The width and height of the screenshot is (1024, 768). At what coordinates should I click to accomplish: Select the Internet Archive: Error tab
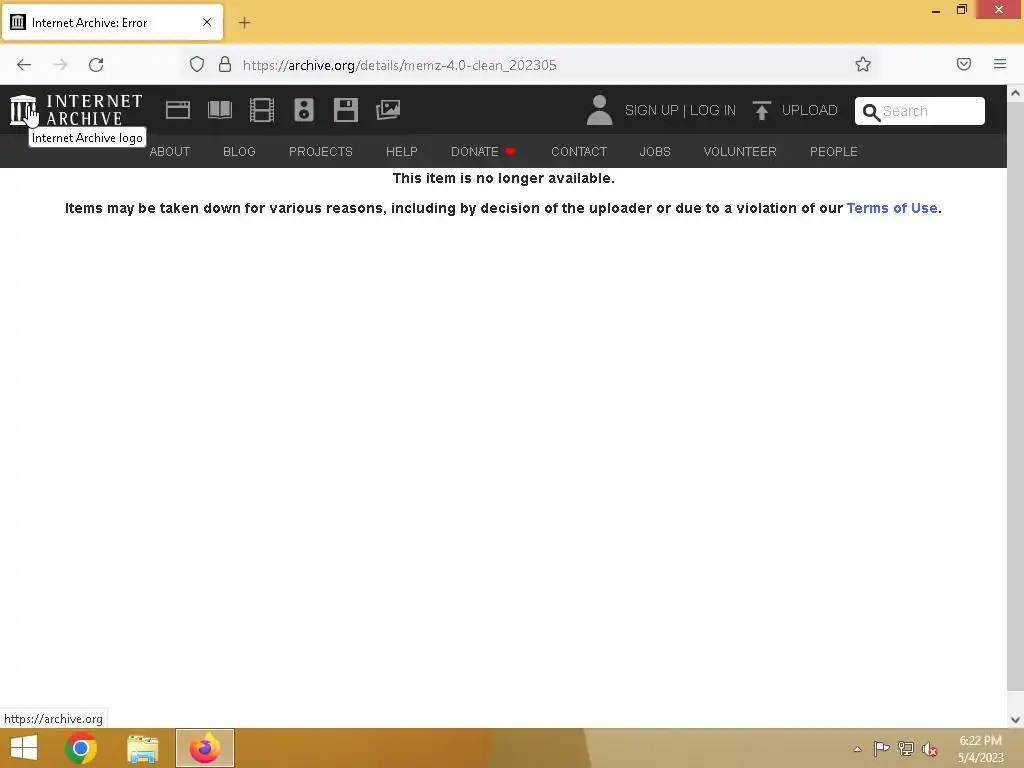[x=112, y=22]
